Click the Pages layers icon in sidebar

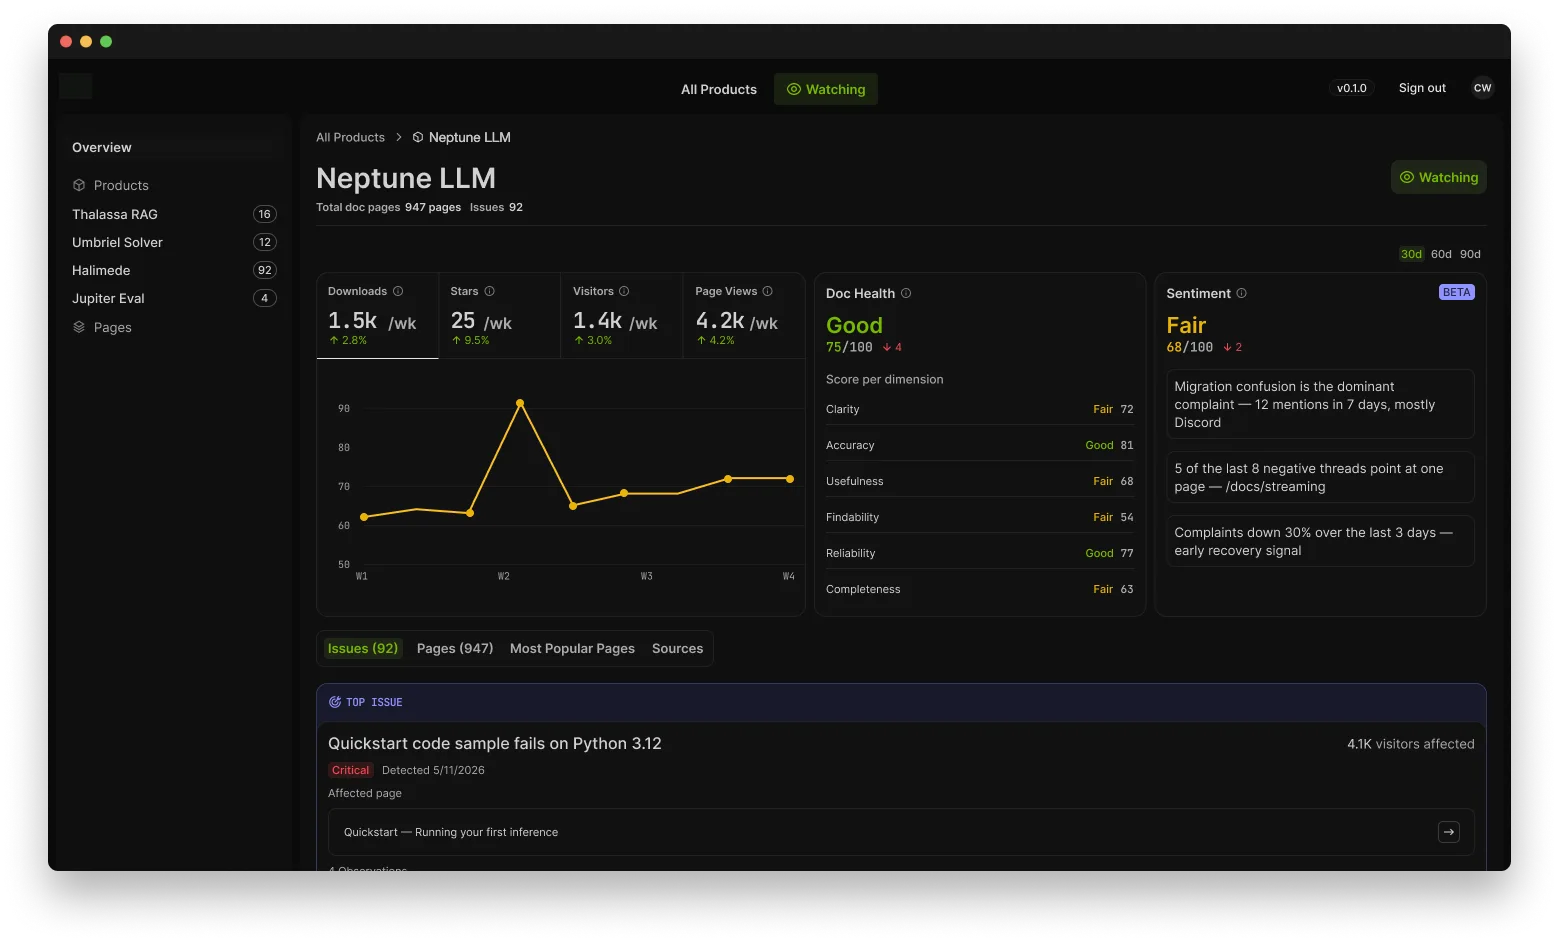pyautogui.click(x=79, y=327)
